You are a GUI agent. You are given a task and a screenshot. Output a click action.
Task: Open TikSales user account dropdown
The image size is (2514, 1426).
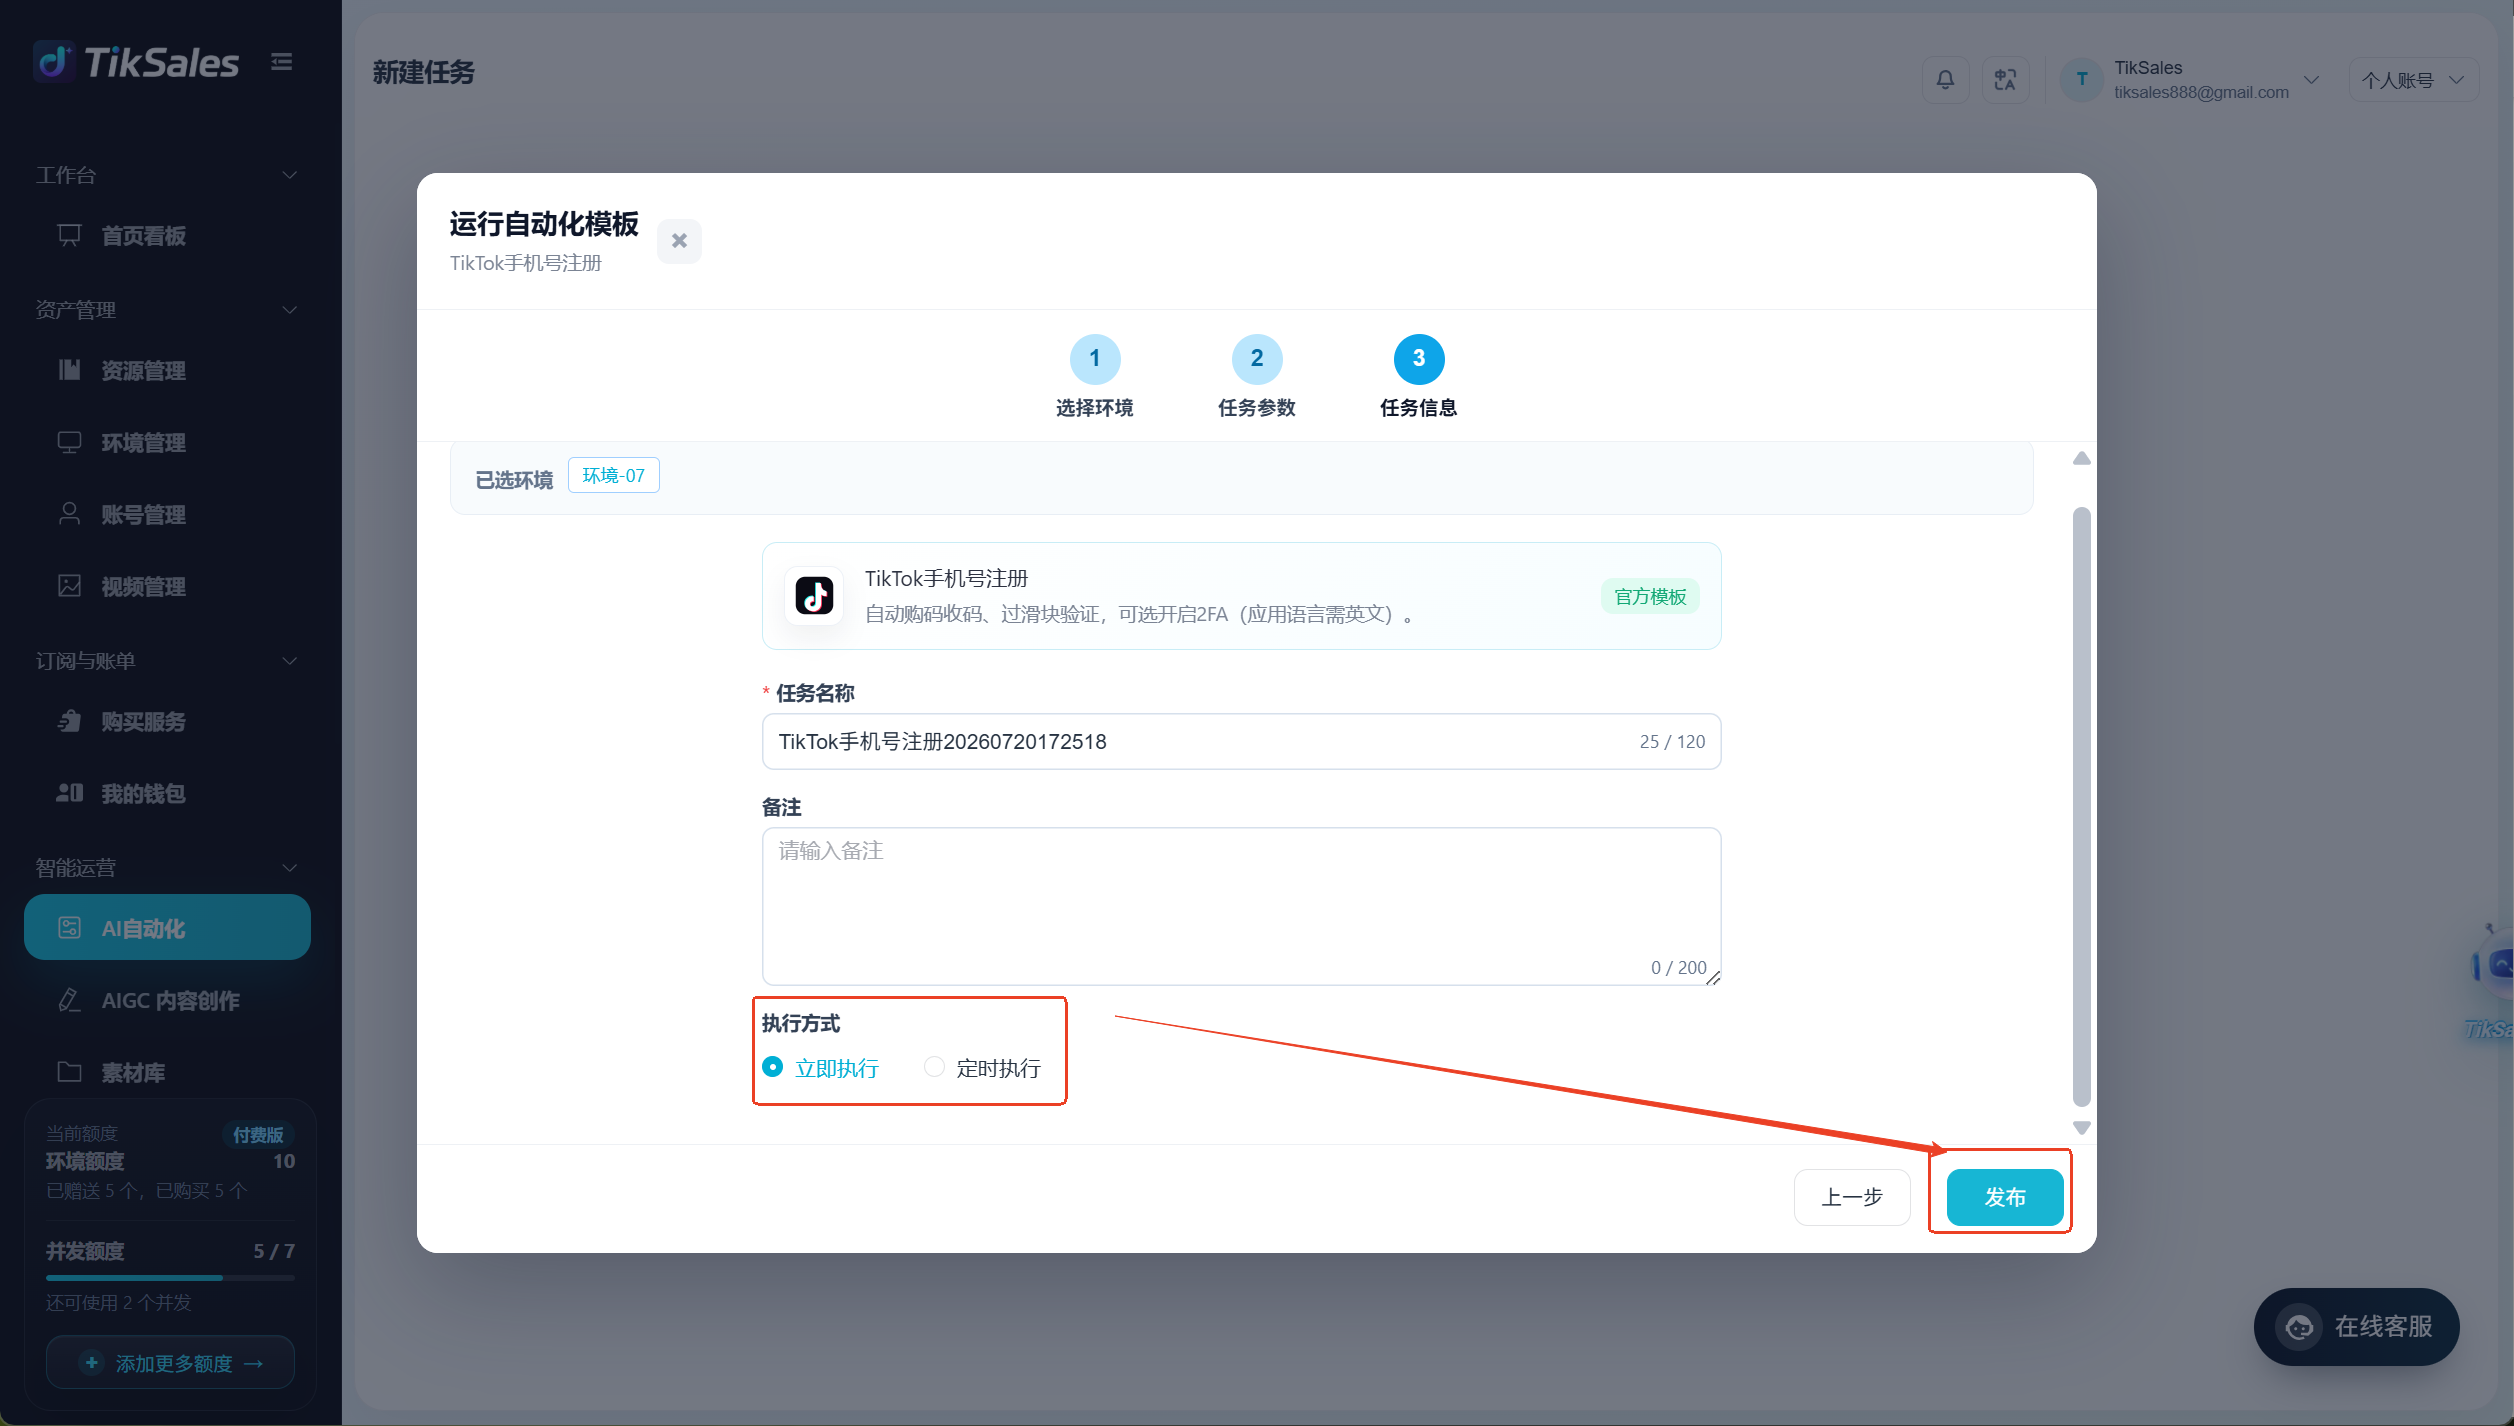[x=2190, y=80]
